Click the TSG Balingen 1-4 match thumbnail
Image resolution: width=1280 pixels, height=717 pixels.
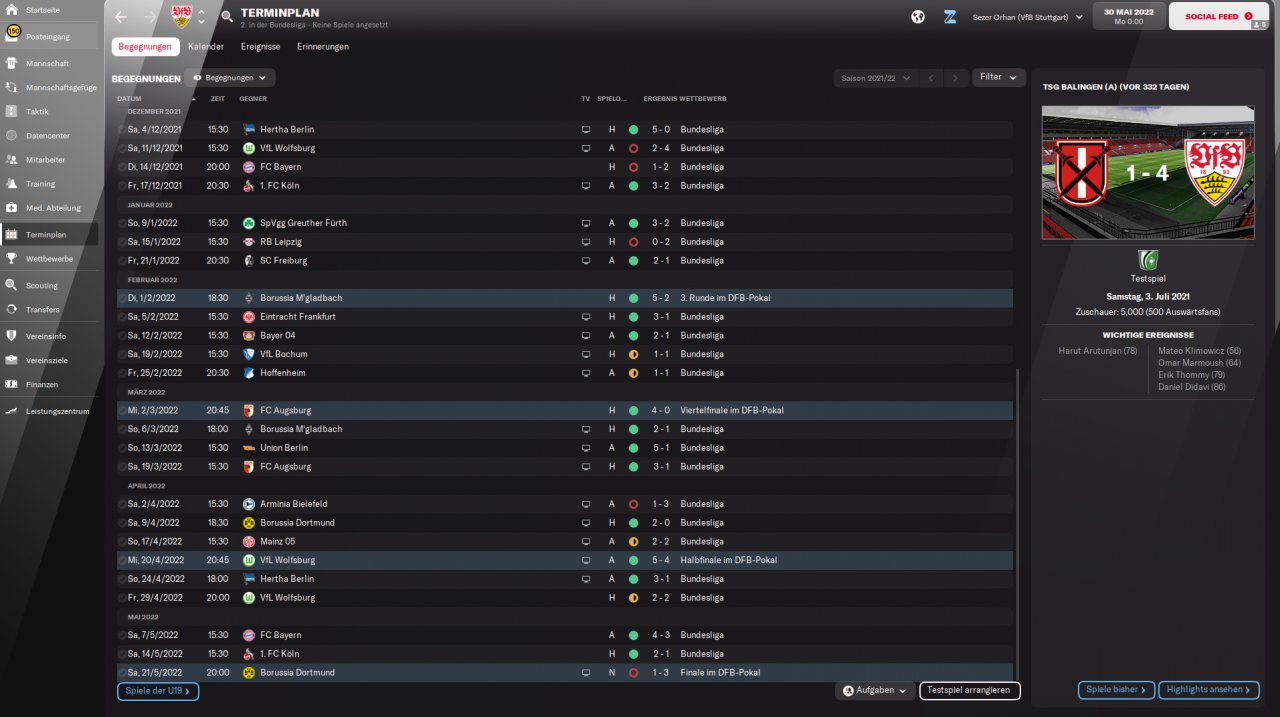(1147, 173)
